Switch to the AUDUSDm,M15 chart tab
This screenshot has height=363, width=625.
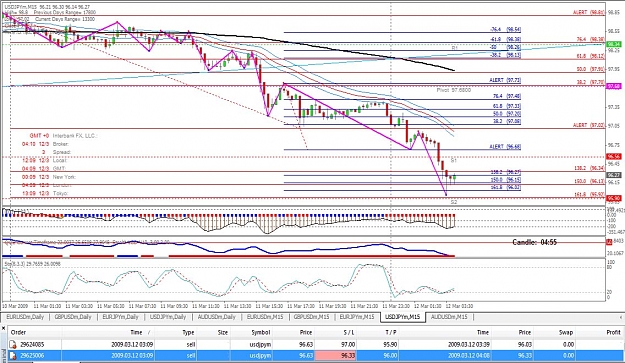(x=449, y=317)
